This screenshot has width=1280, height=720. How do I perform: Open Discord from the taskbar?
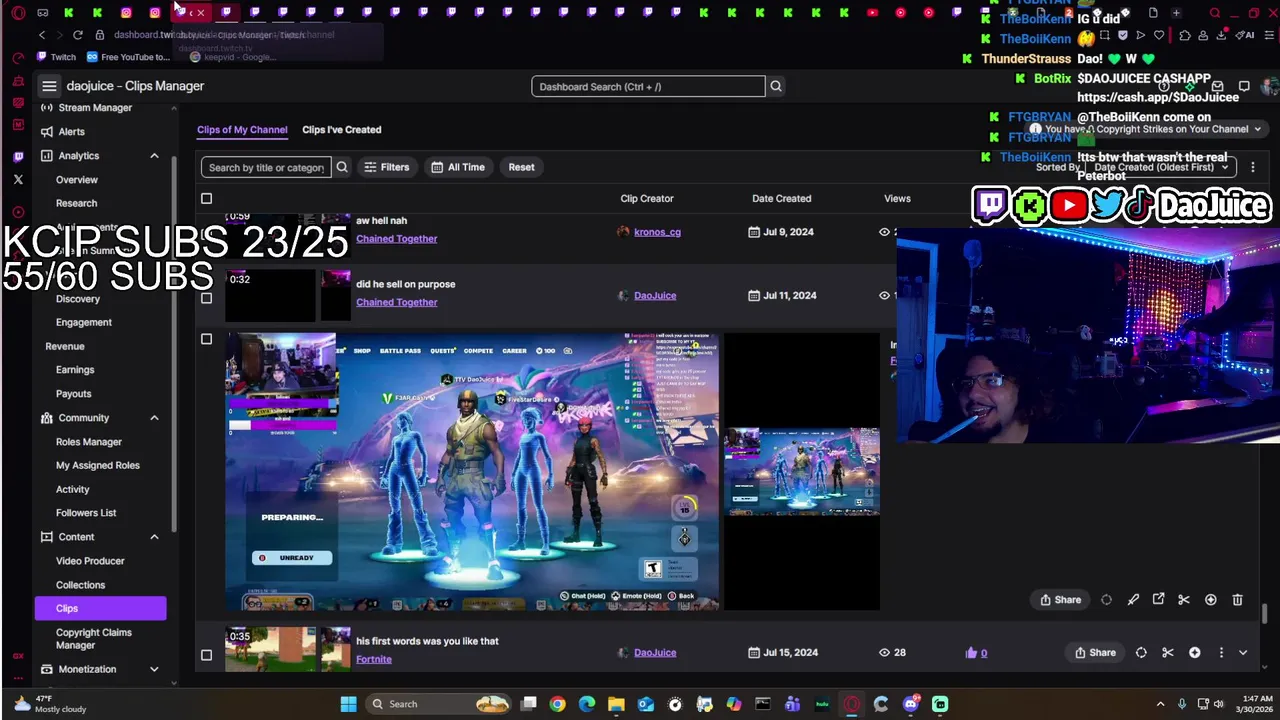[x=910, y=704]
